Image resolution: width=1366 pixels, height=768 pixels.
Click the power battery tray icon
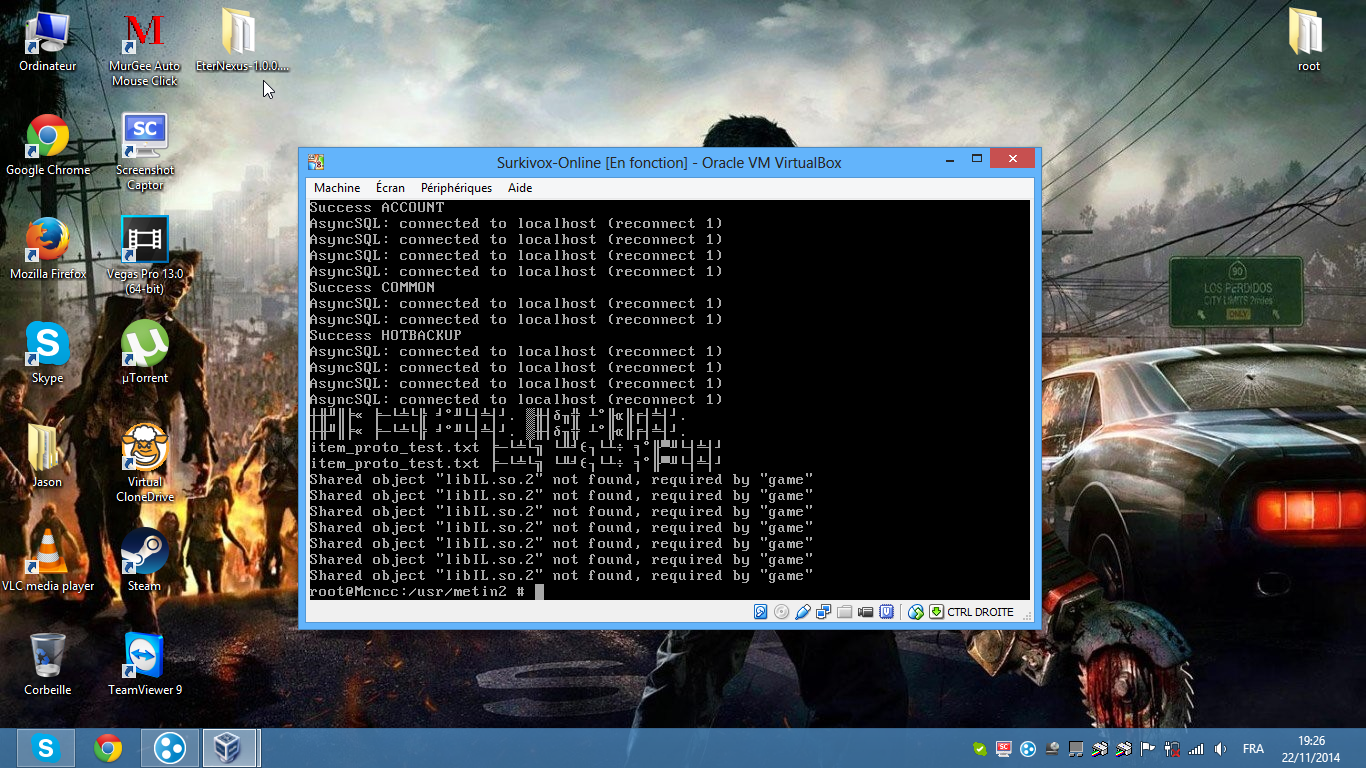click(x=1172, y=749)
